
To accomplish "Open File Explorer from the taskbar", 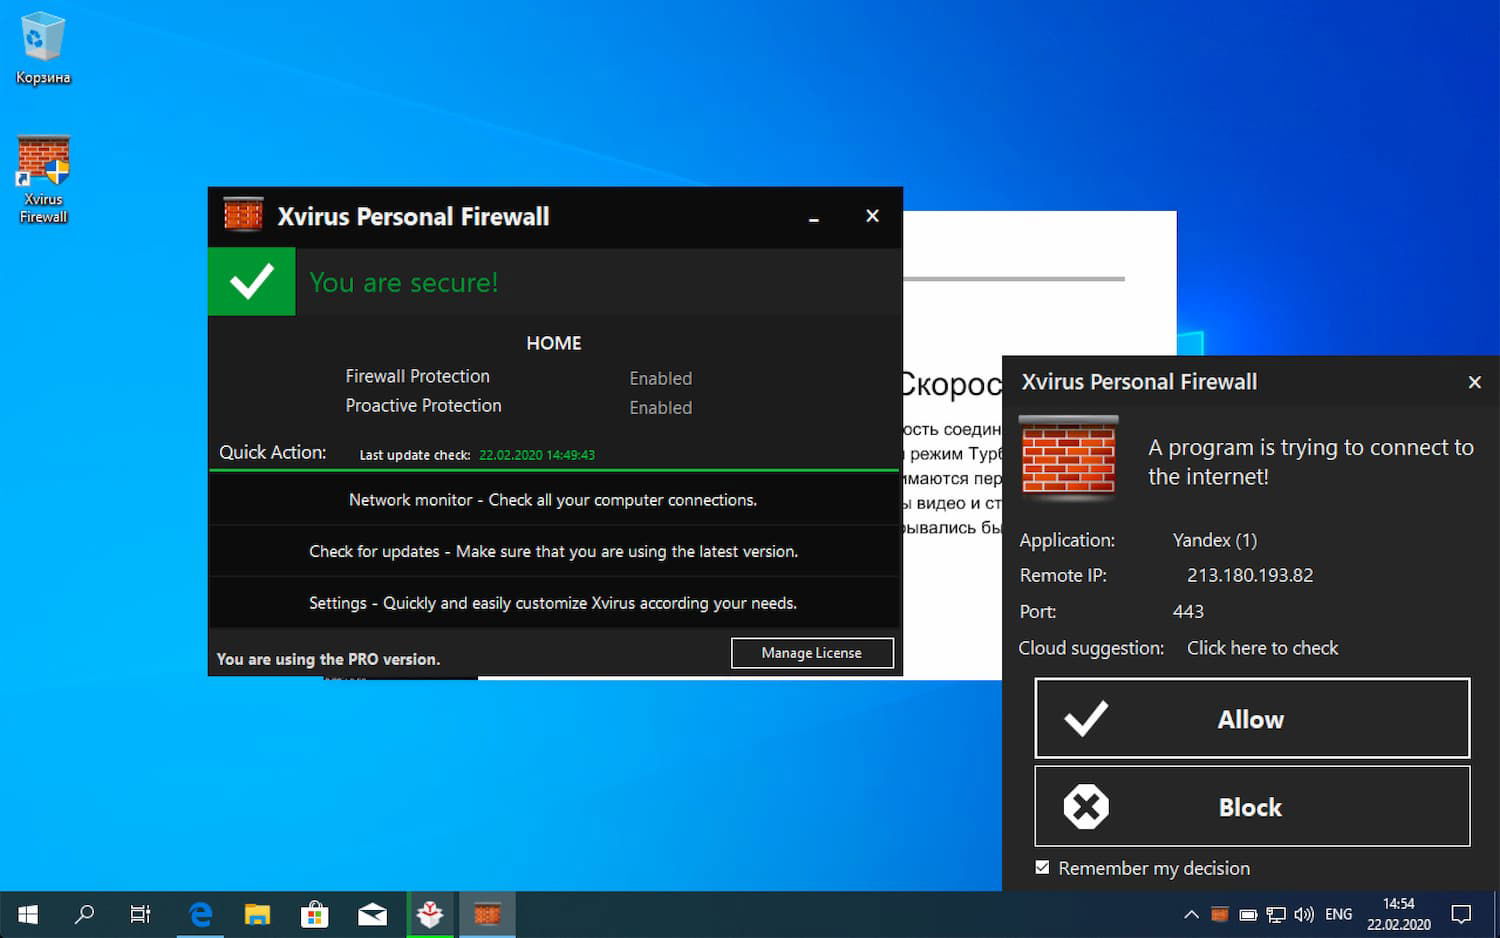I will click(x=257, y=913).
